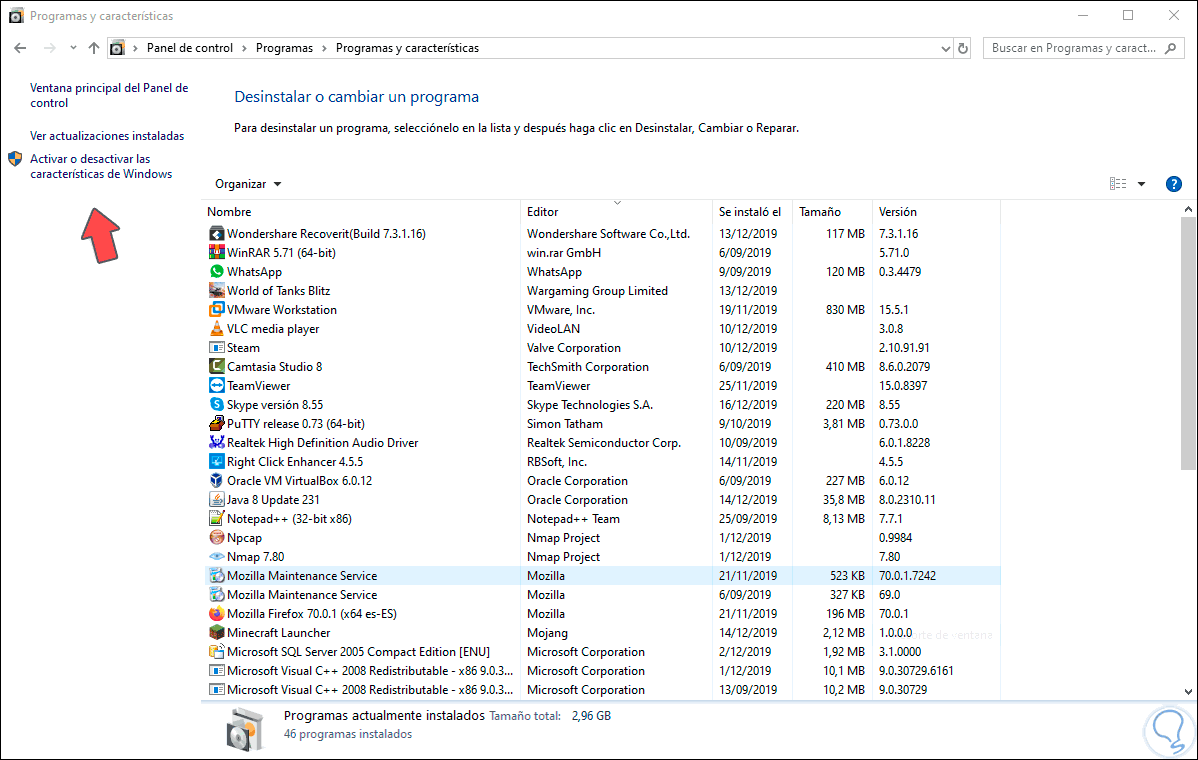
Task: Open recent locations dropdown beside navigation arrows
Action: coord(73,48)
